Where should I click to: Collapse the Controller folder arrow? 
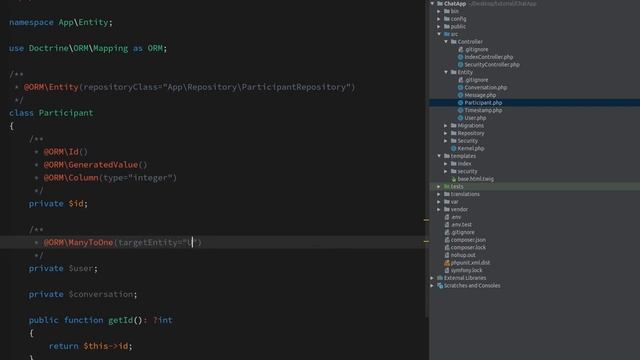click(x=446, y=42)
